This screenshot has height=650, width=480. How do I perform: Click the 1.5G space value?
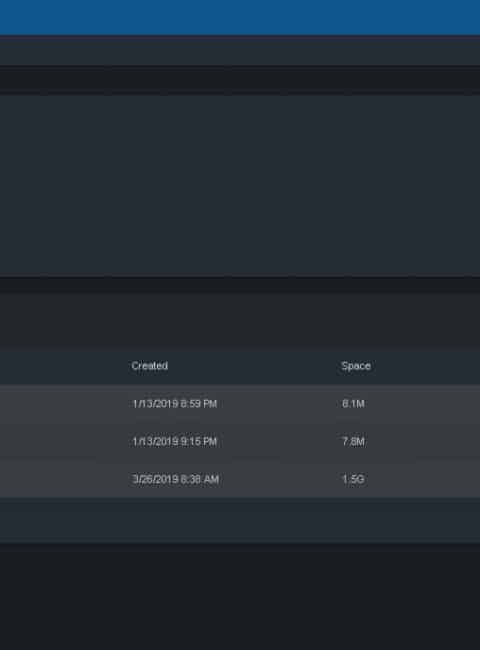pyautogui.click(x=353, y=479)
